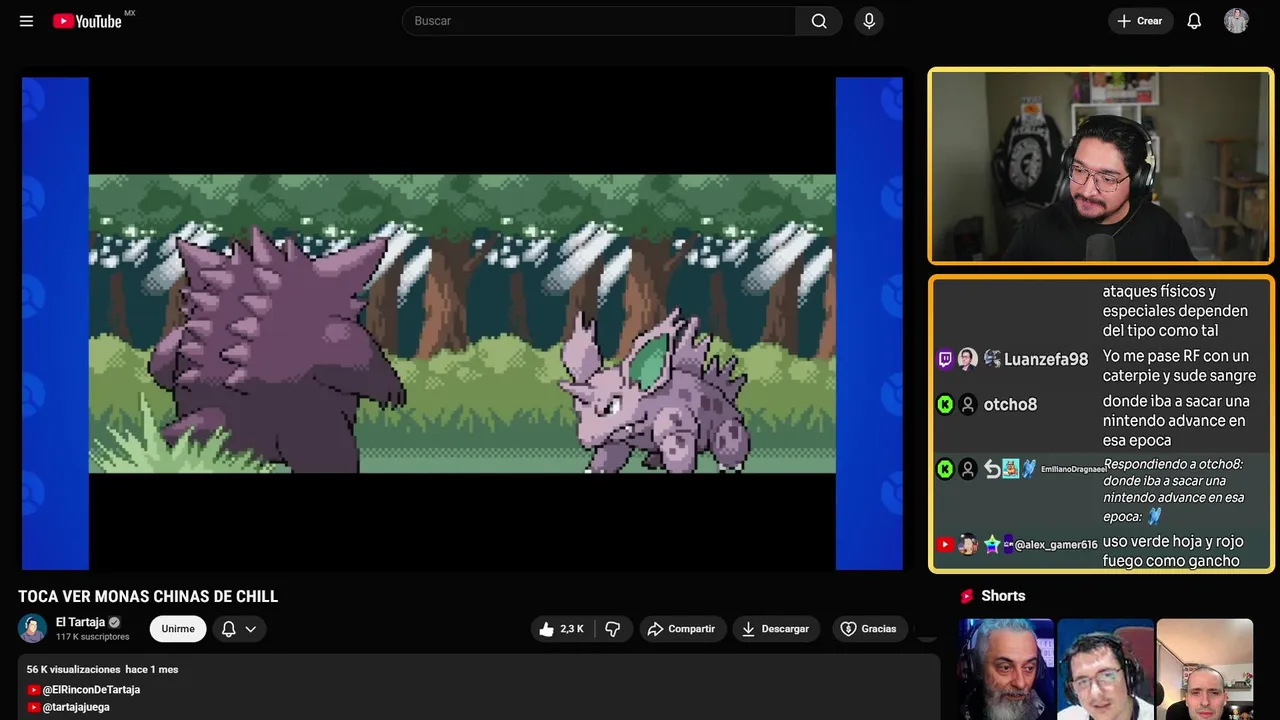Click the reply arrow icon beside EmilianoDragnael
This screenshot has height=720, width=1280.
tap(992, 469)
